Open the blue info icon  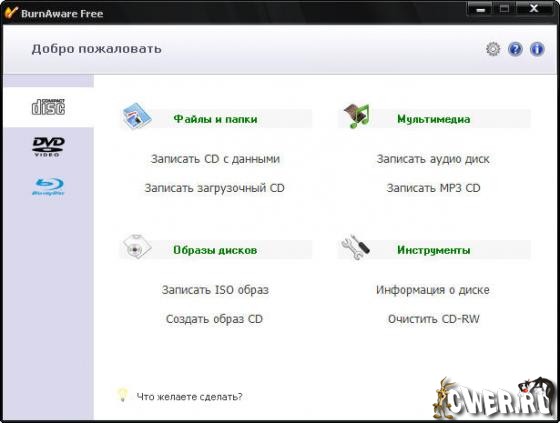point(537,49)
